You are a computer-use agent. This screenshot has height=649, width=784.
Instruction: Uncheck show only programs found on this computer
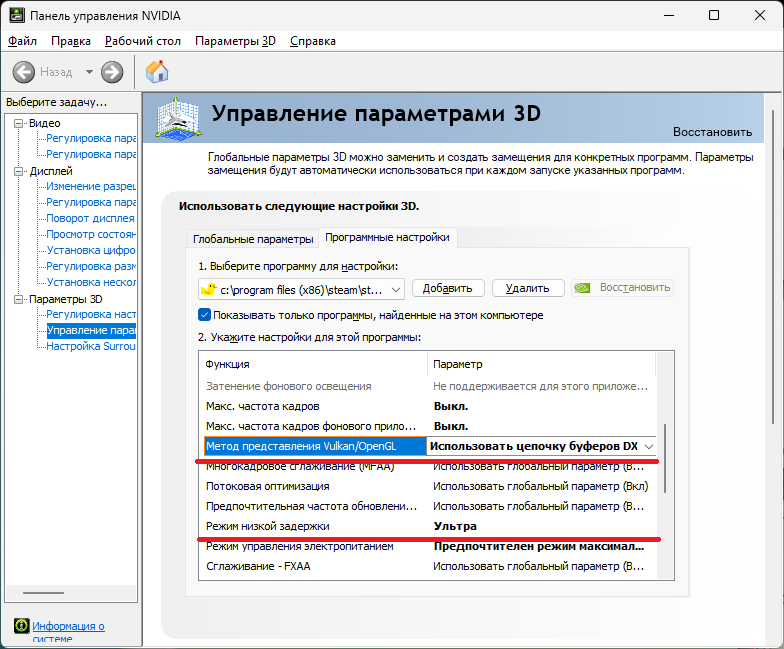coord(204,315)
